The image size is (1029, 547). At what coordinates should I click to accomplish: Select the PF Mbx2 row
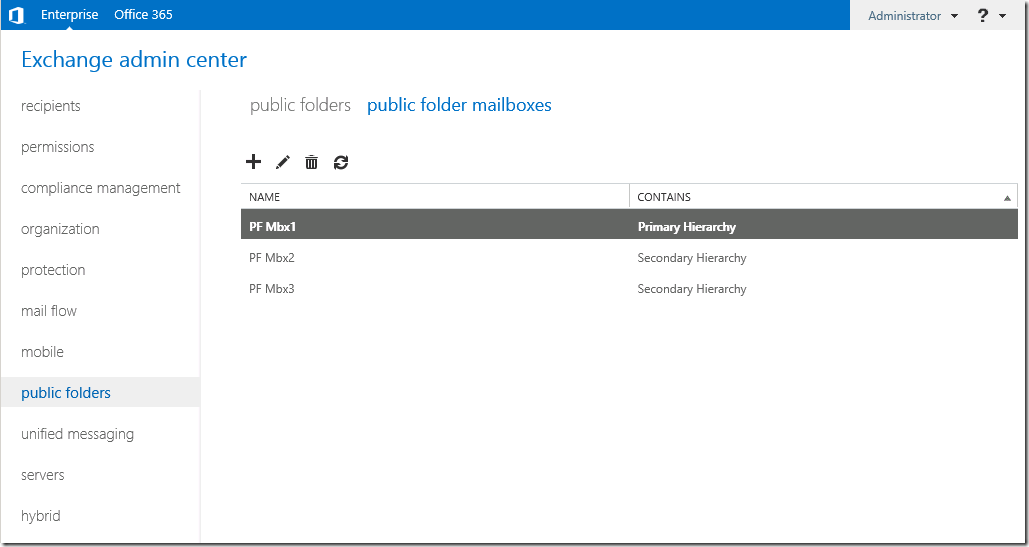click(629, 258)
